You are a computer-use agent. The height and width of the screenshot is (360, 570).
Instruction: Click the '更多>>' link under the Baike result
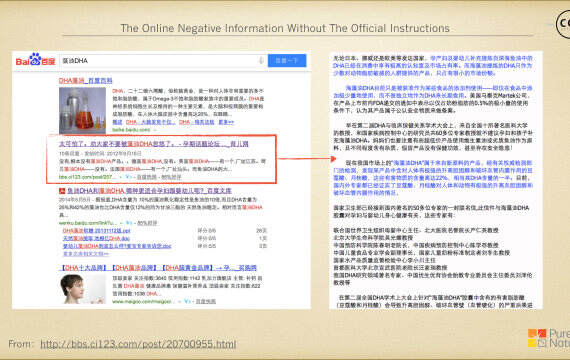(x=226, y=122)
